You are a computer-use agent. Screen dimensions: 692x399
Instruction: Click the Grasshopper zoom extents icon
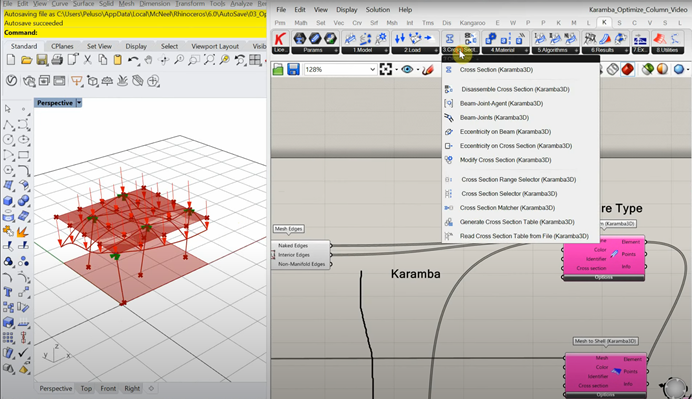386,69
